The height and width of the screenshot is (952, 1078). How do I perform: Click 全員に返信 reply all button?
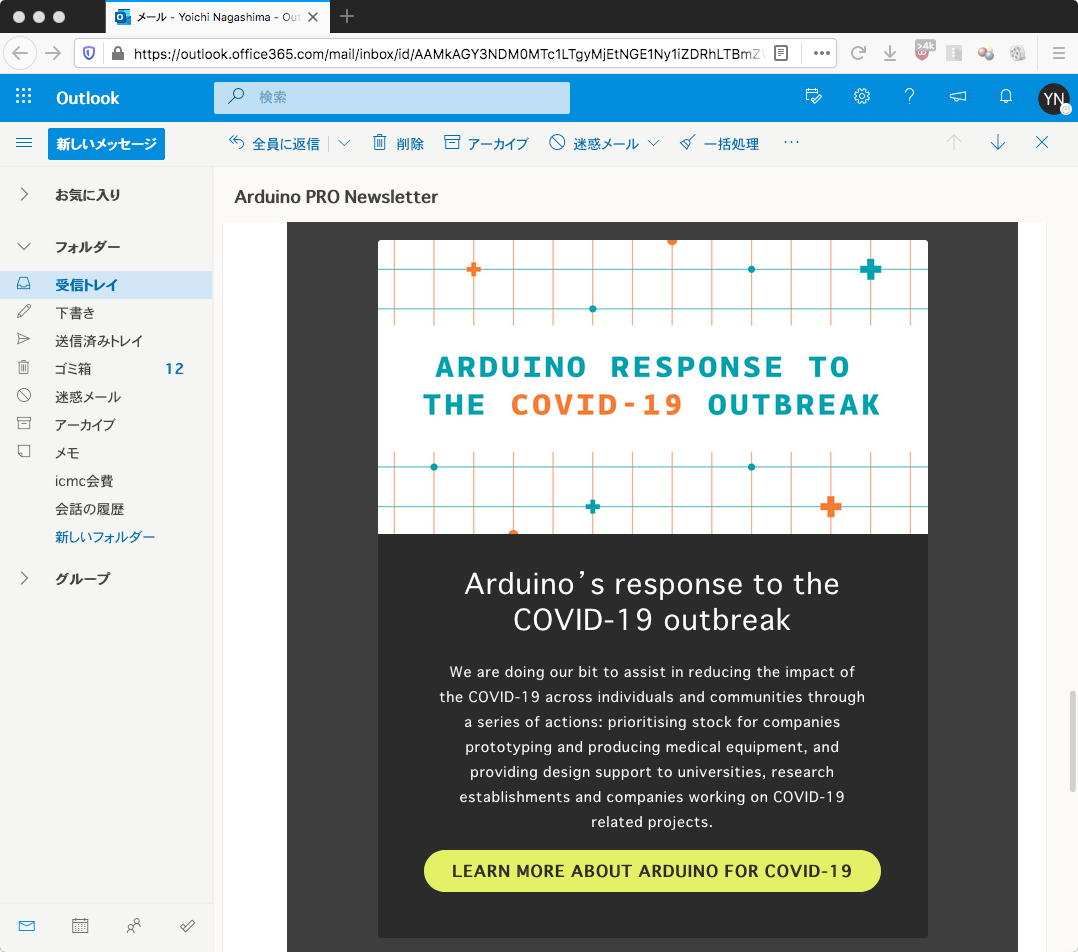tap(274, 143)
